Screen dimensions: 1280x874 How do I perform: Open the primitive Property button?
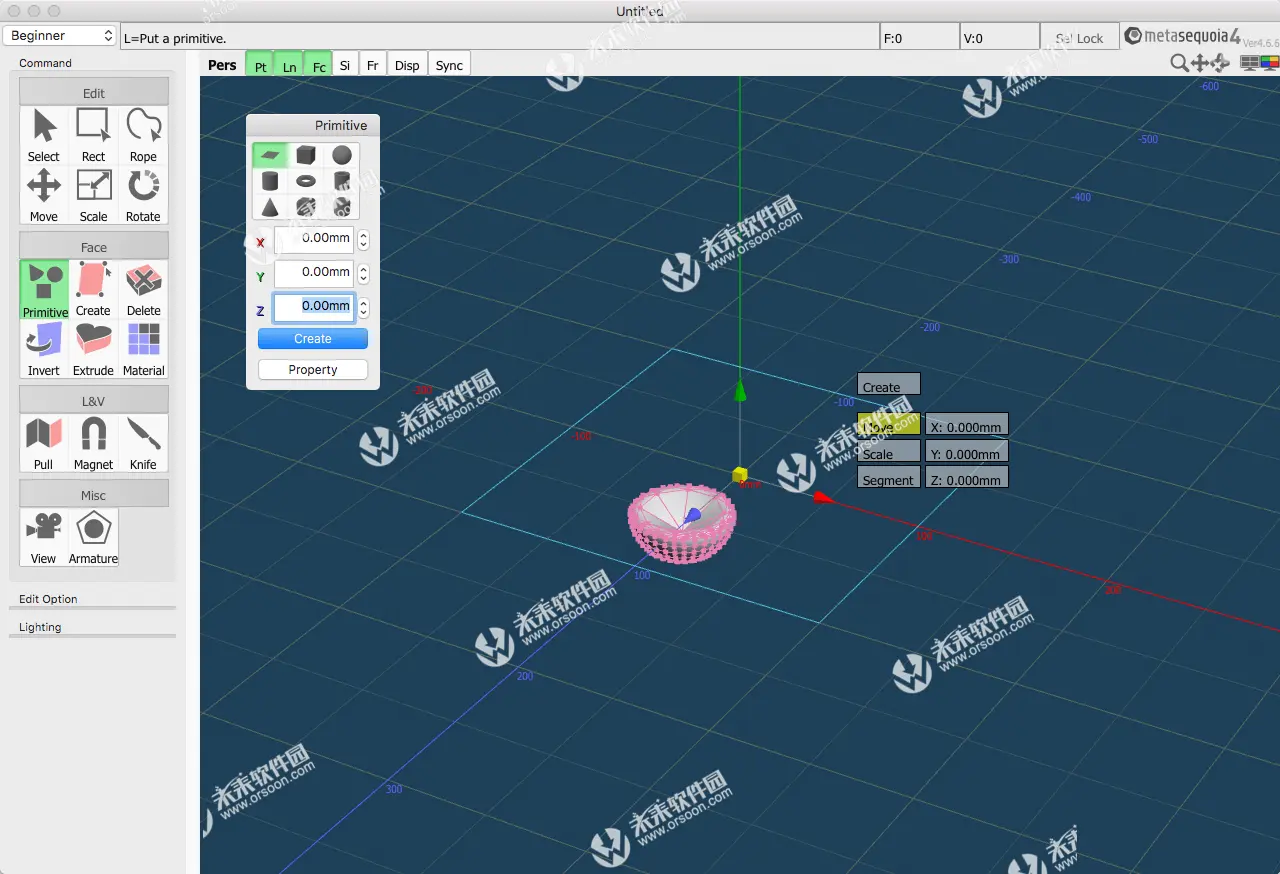pyautogui.click(x=313, y=370)
